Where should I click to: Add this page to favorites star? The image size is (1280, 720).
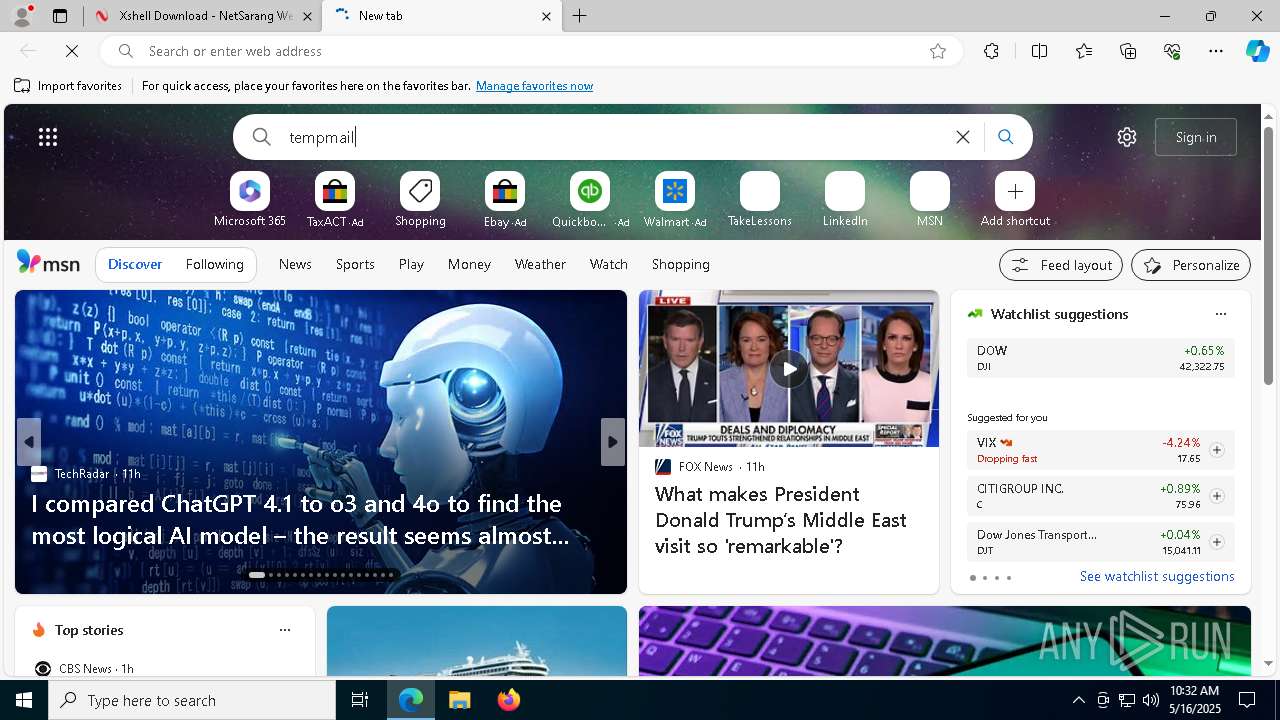tap(938, 51)
